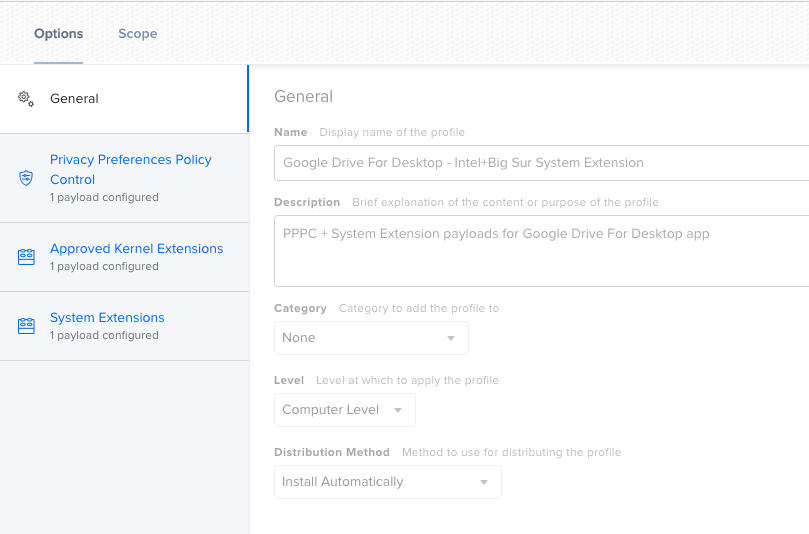Click the General section heading

pos(303,96)
